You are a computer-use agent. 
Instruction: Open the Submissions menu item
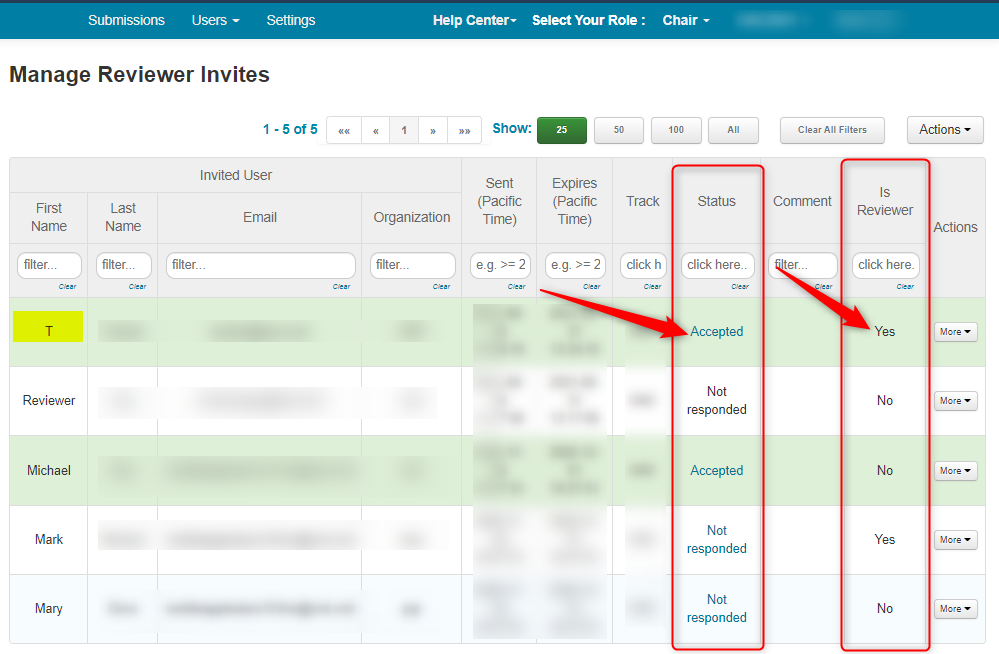[126, 20]
